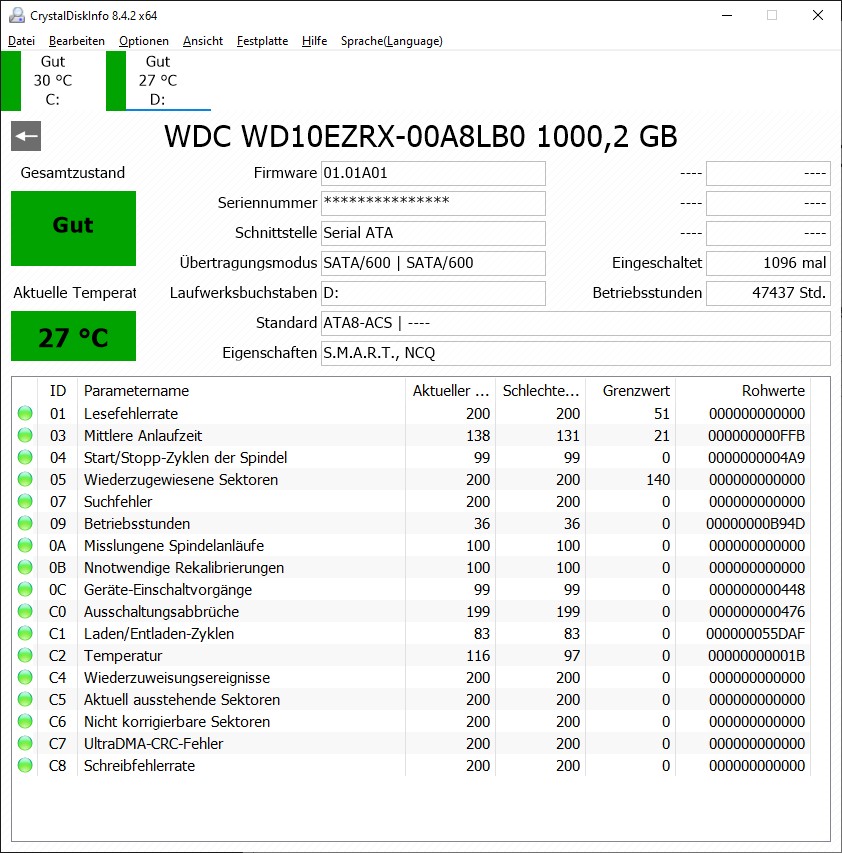Open the Festplatte menu
This screenshot has width=842, height=853.
click(262, 41)
